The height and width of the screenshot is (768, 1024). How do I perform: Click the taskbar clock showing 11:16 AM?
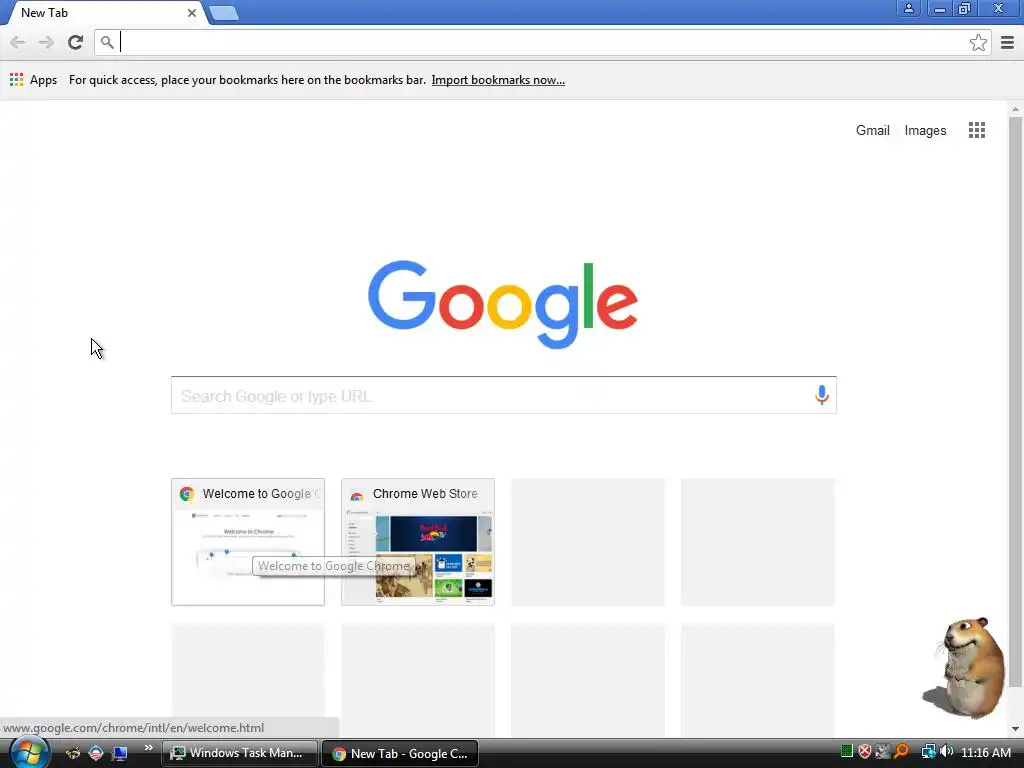tap(985, 752)
